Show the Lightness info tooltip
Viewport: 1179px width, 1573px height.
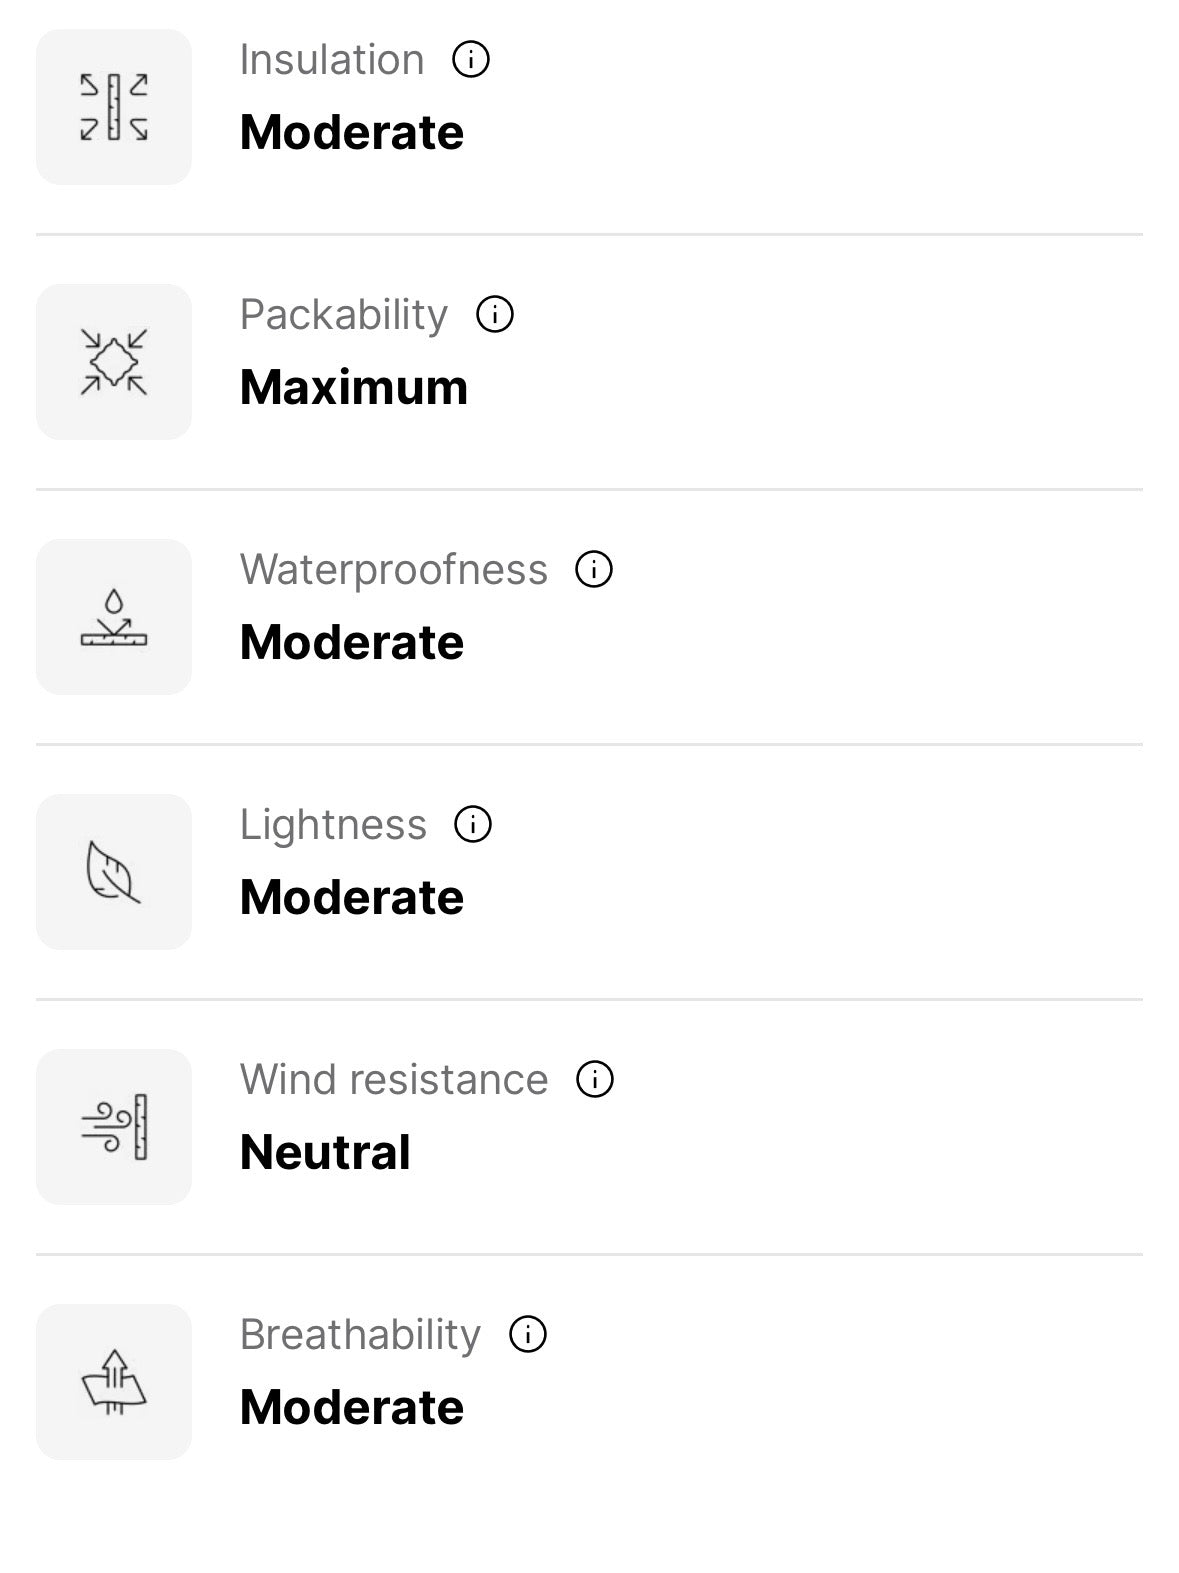click(x=473, y=825)
